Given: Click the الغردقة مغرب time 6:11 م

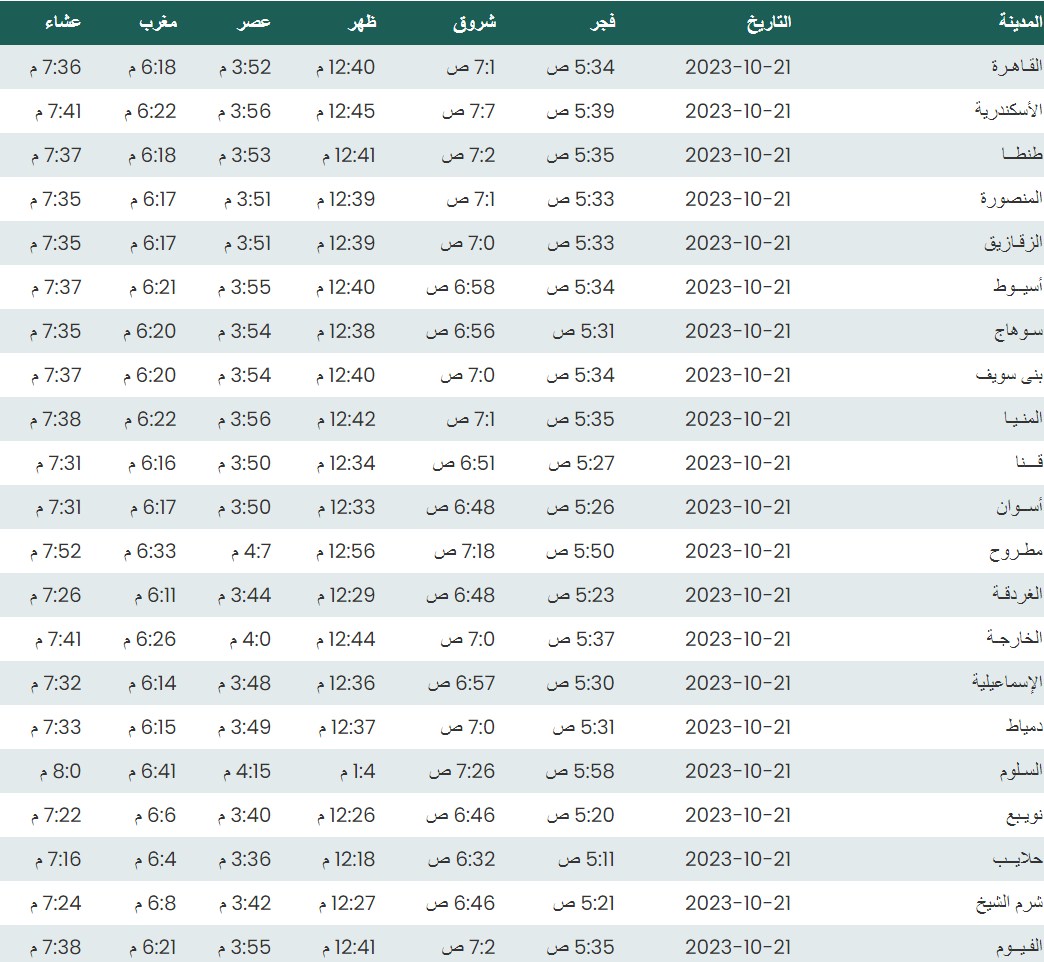Looking at the screenshot, I should [151, 595].
